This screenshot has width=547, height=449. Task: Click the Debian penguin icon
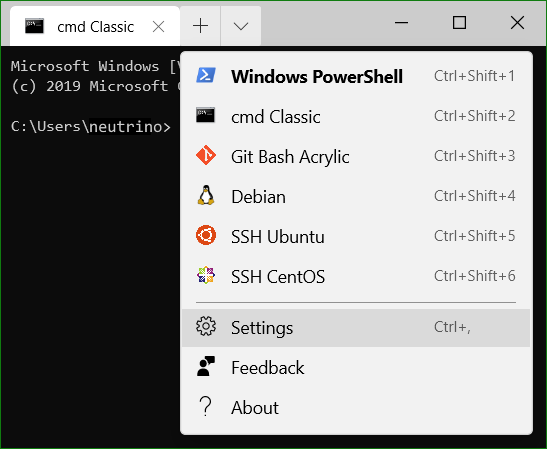(x=206, y=195)
